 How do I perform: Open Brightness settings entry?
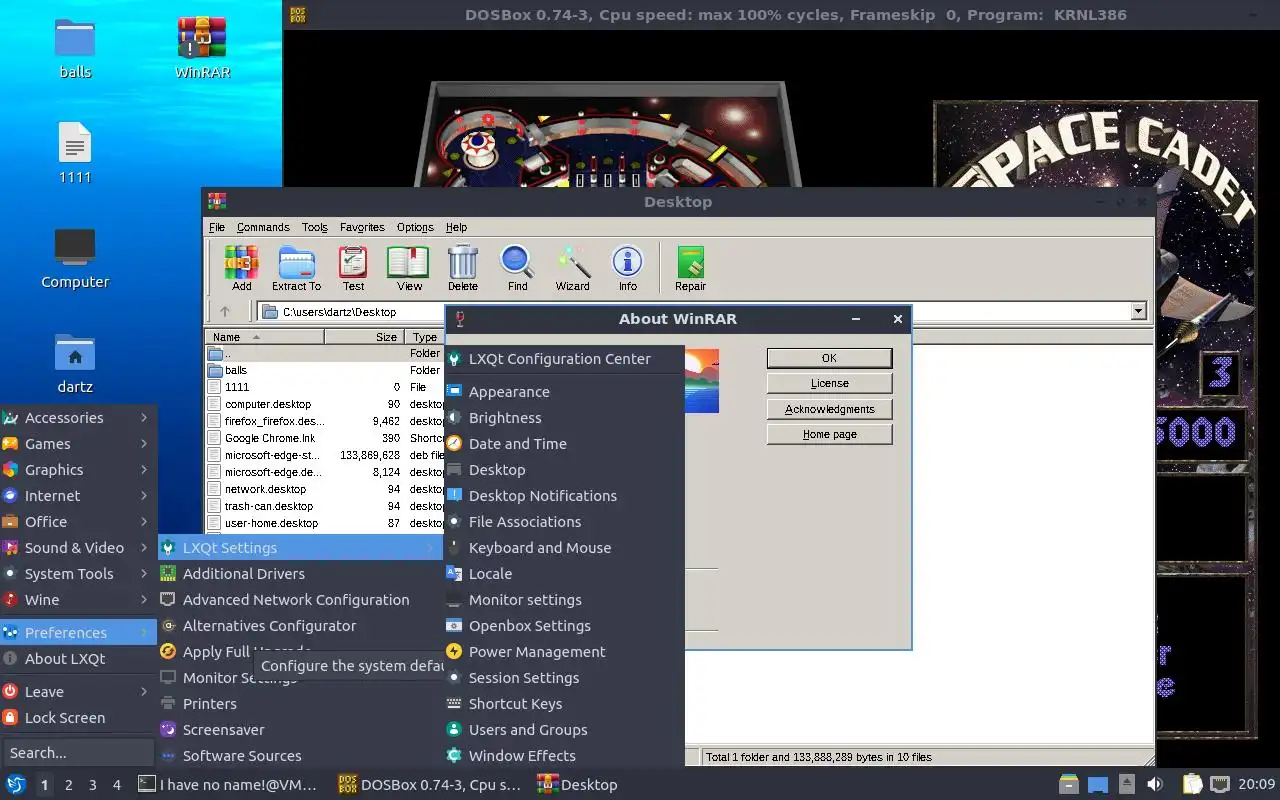point(564,418)
